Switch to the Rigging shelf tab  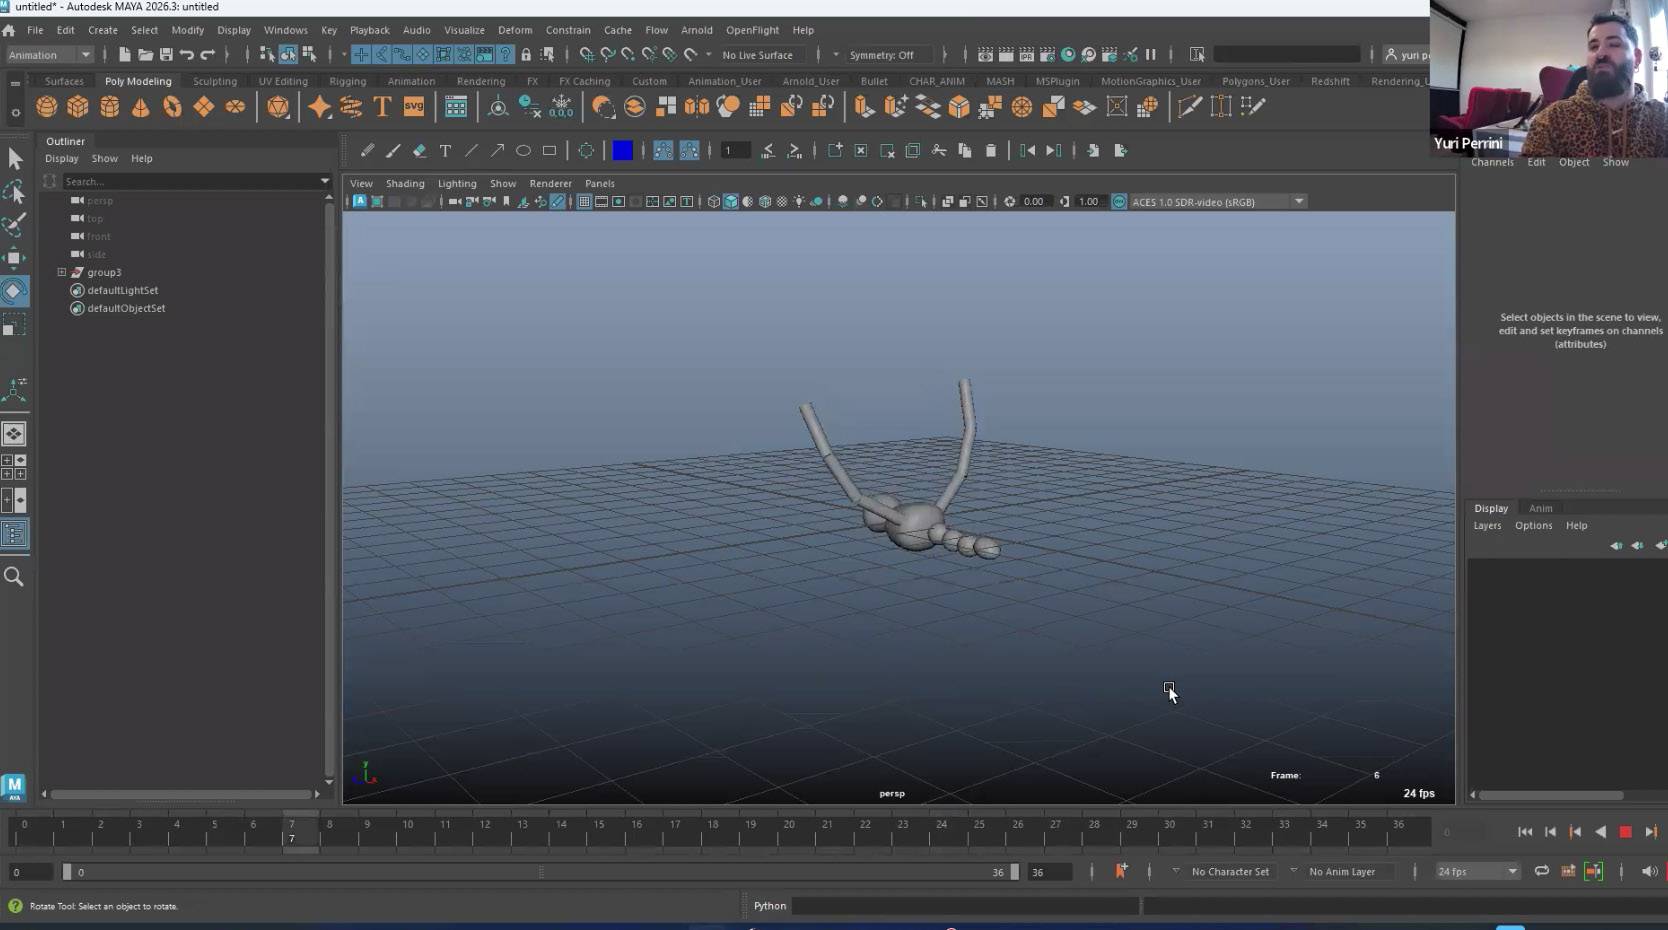347,81
